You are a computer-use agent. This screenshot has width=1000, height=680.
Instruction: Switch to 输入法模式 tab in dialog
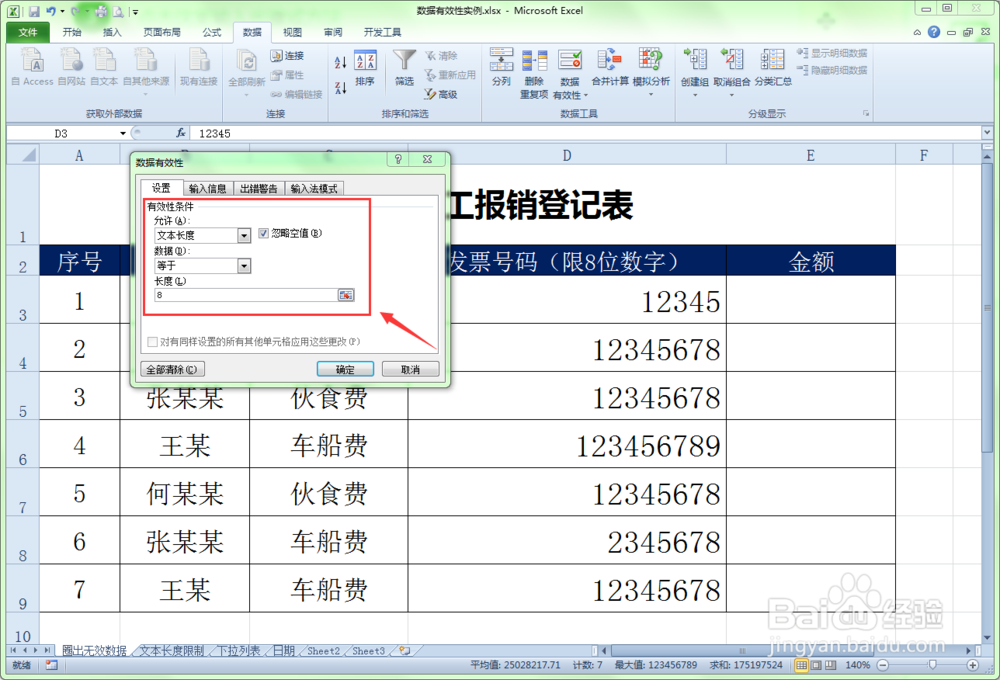coord(314,188)
